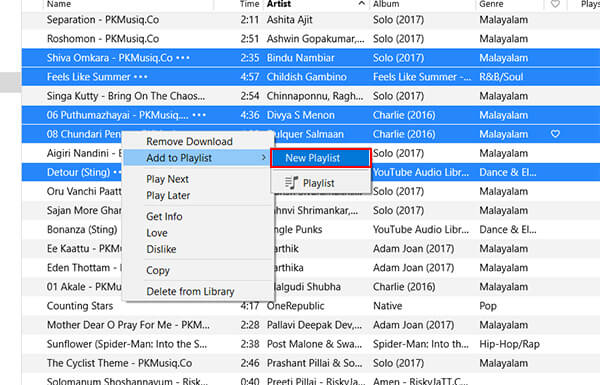Click the 4:17 time of Counting Stars
Screen dimensions: 600x385
249,306
